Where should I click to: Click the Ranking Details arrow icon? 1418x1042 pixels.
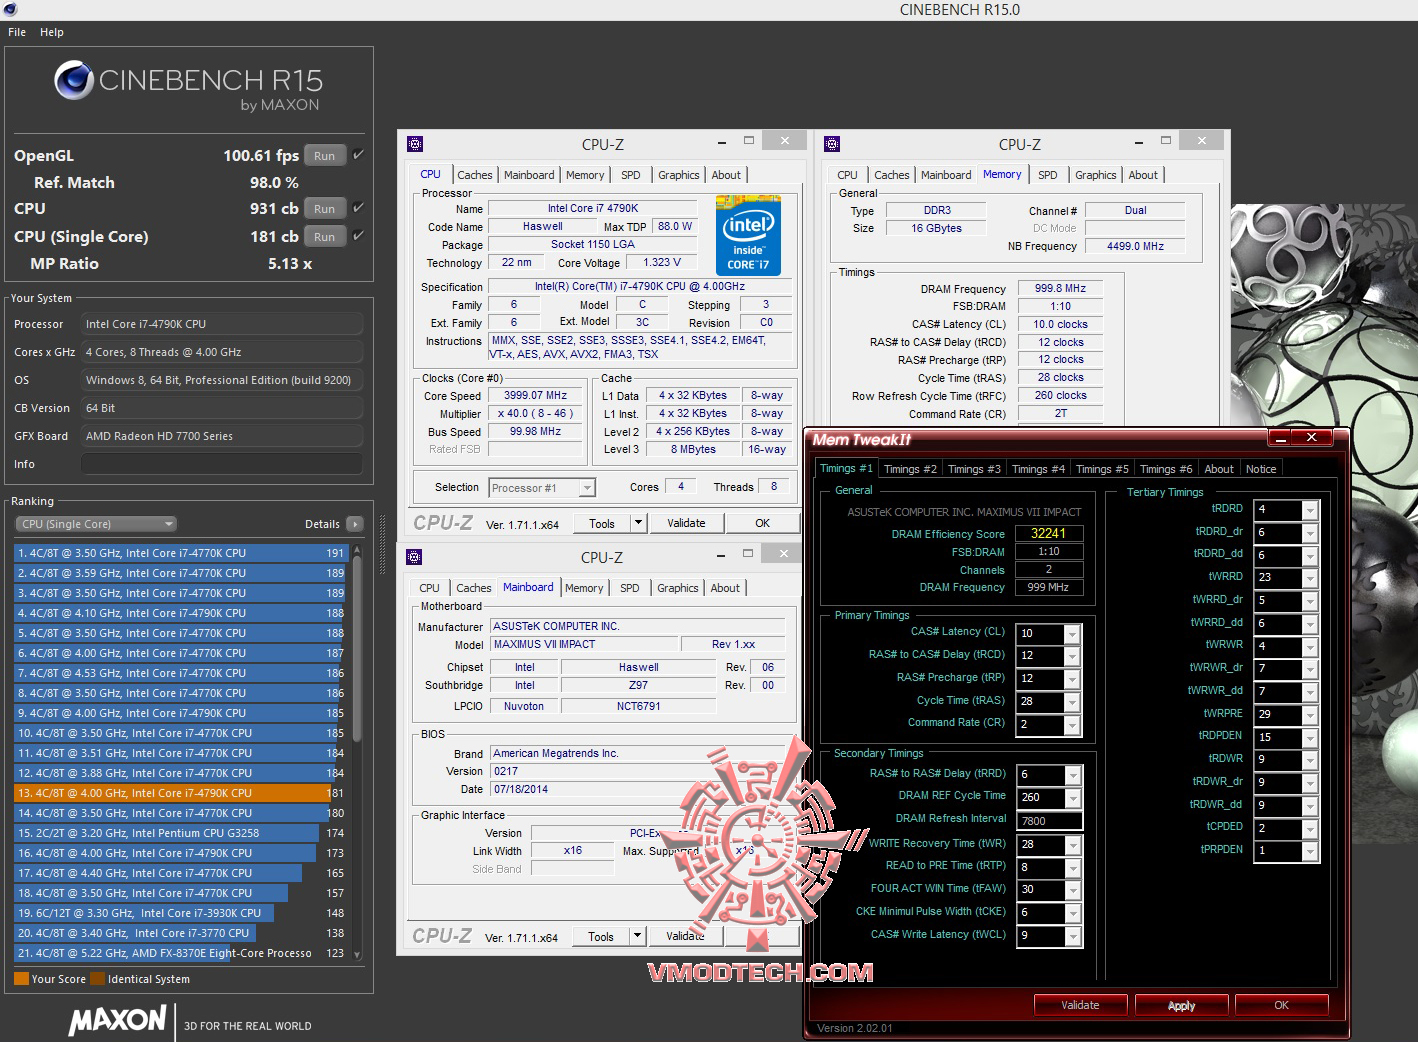click(x=354, y=524)
